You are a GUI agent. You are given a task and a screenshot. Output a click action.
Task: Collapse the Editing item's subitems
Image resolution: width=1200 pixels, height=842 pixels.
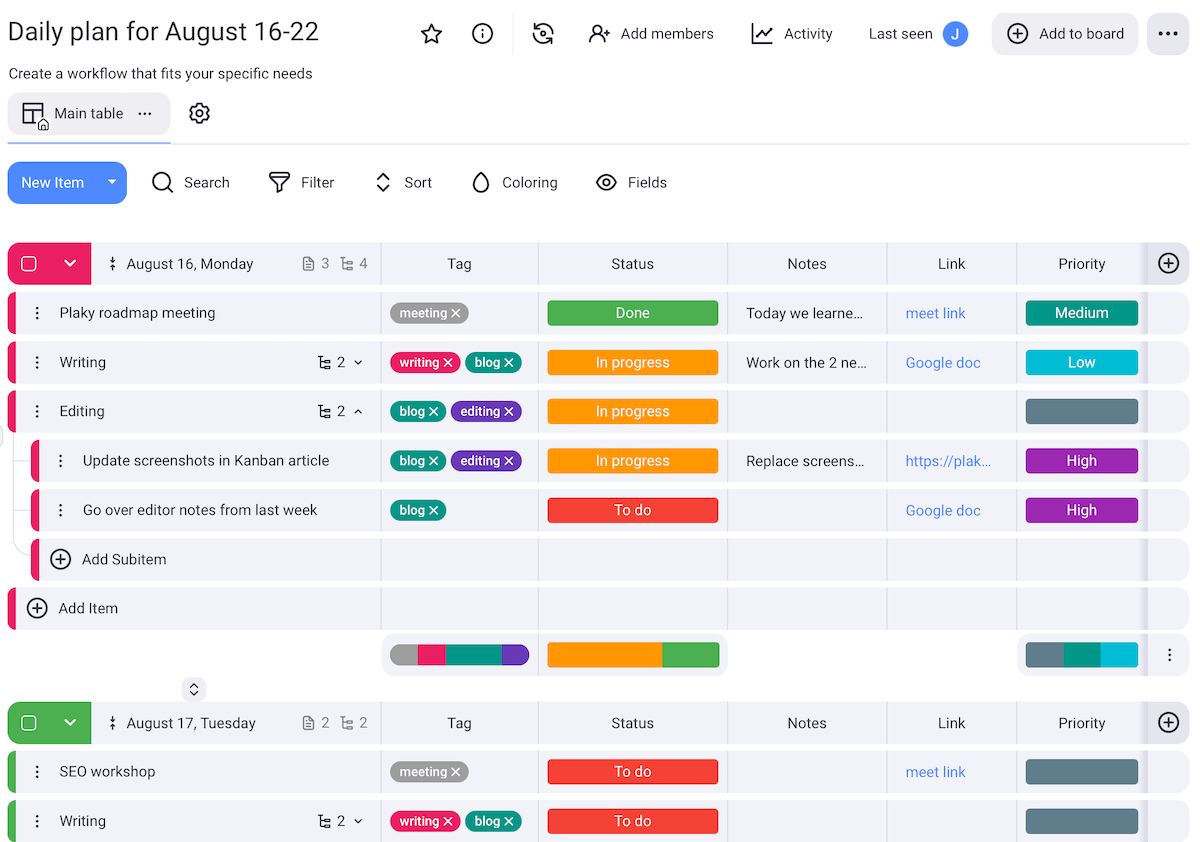pos(358,411)
